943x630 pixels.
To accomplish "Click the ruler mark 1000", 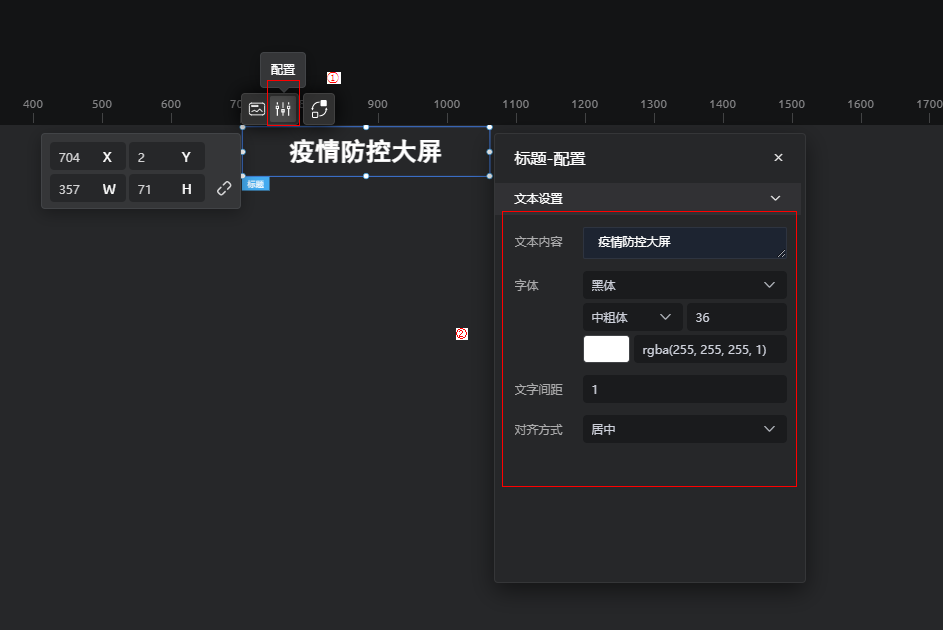I will (x=447, y=104).
